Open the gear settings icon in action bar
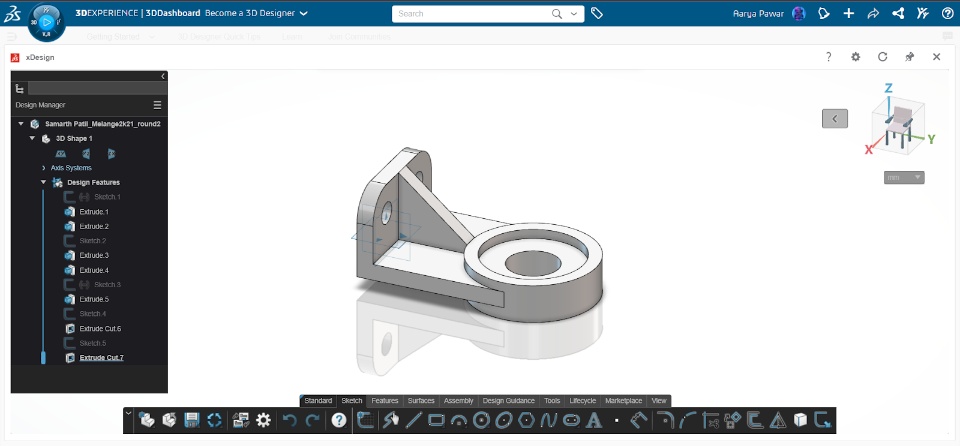Image resolution: width=960 pixels, height=446 pixels. pos(263,420)
